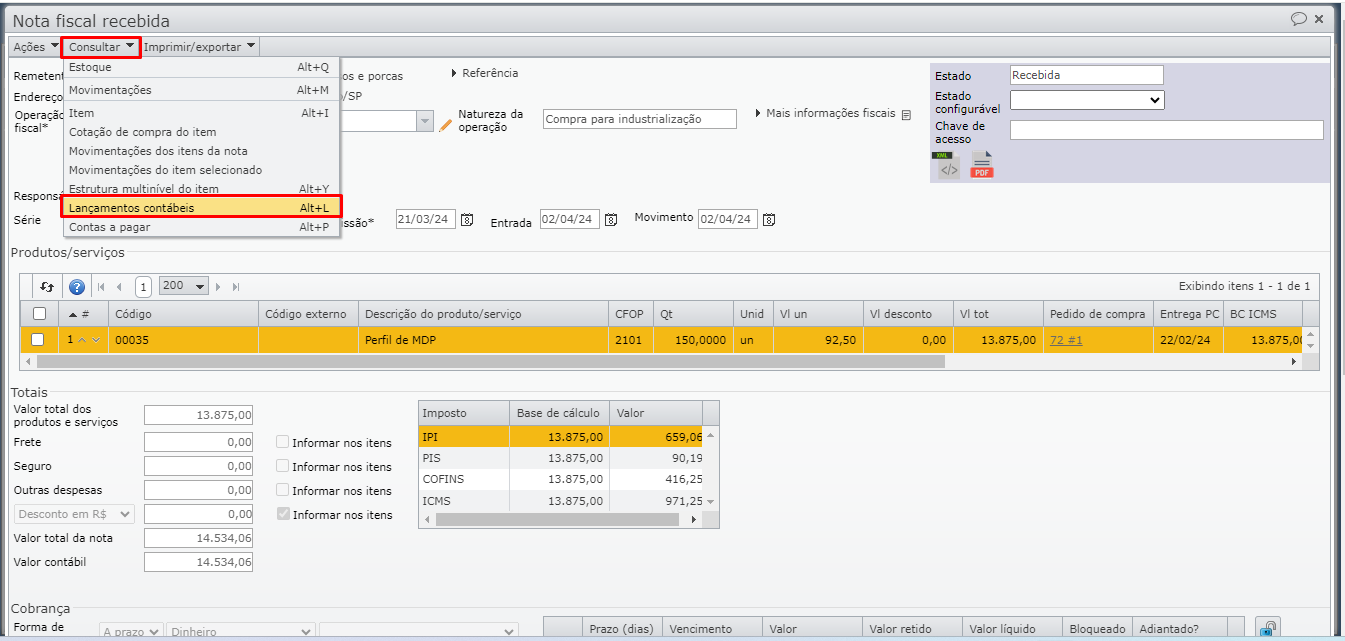
Task: Open the Dinheiro payment method dropdown
Action: (x=240, y=631)
